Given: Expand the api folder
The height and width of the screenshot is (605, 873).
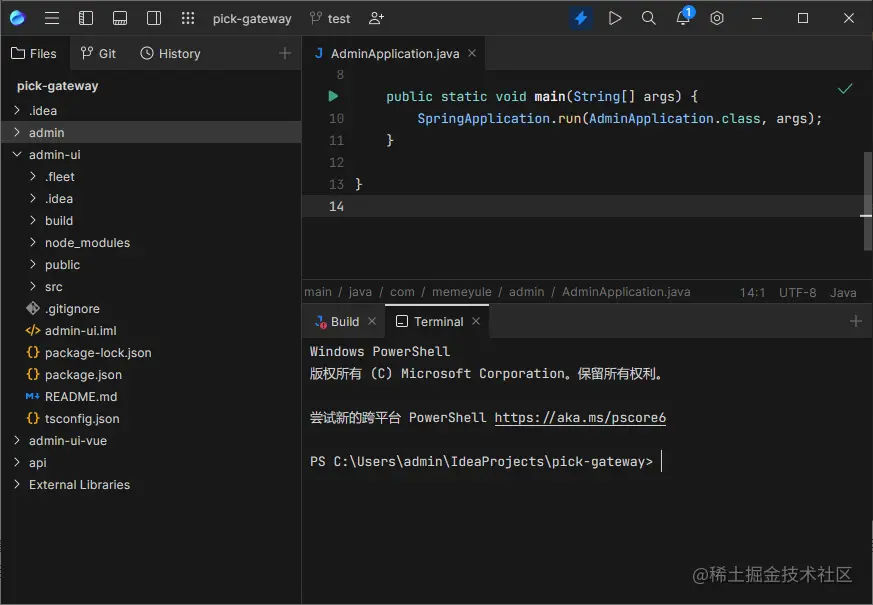Looking at the screenshot, I should point(17,463).
